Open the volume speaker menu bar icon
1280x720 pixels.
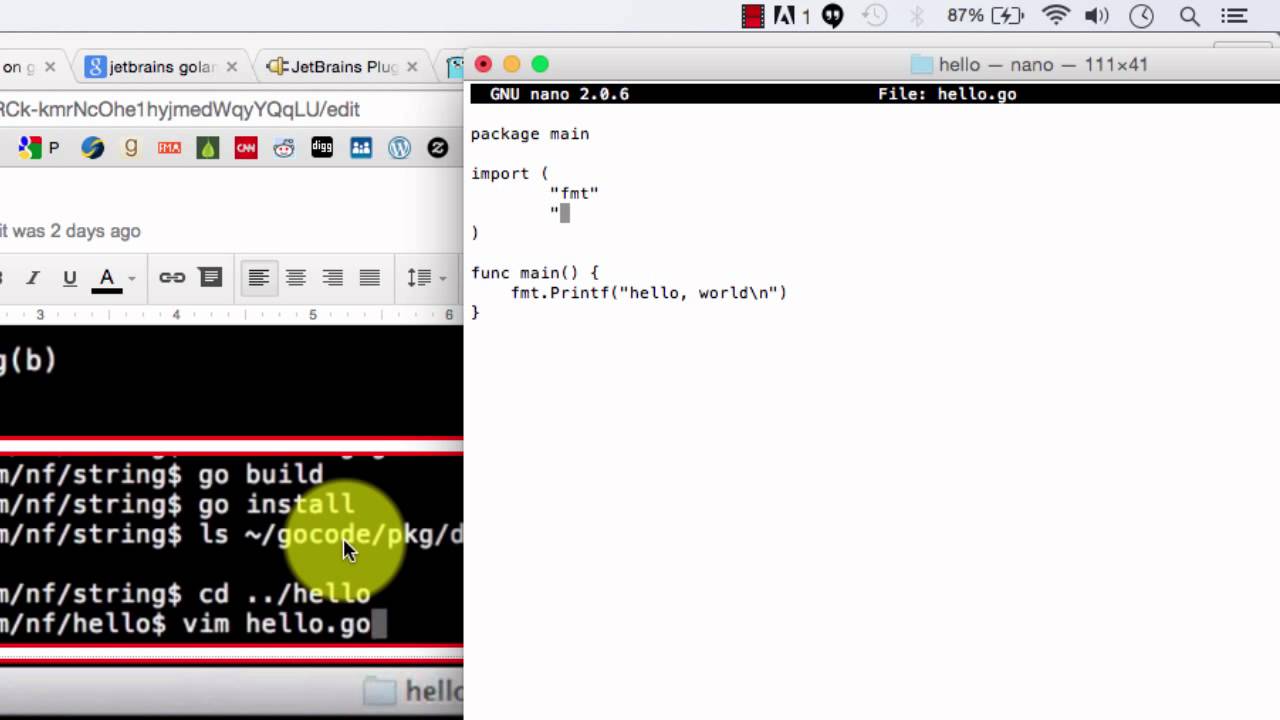pos(1097,16)
